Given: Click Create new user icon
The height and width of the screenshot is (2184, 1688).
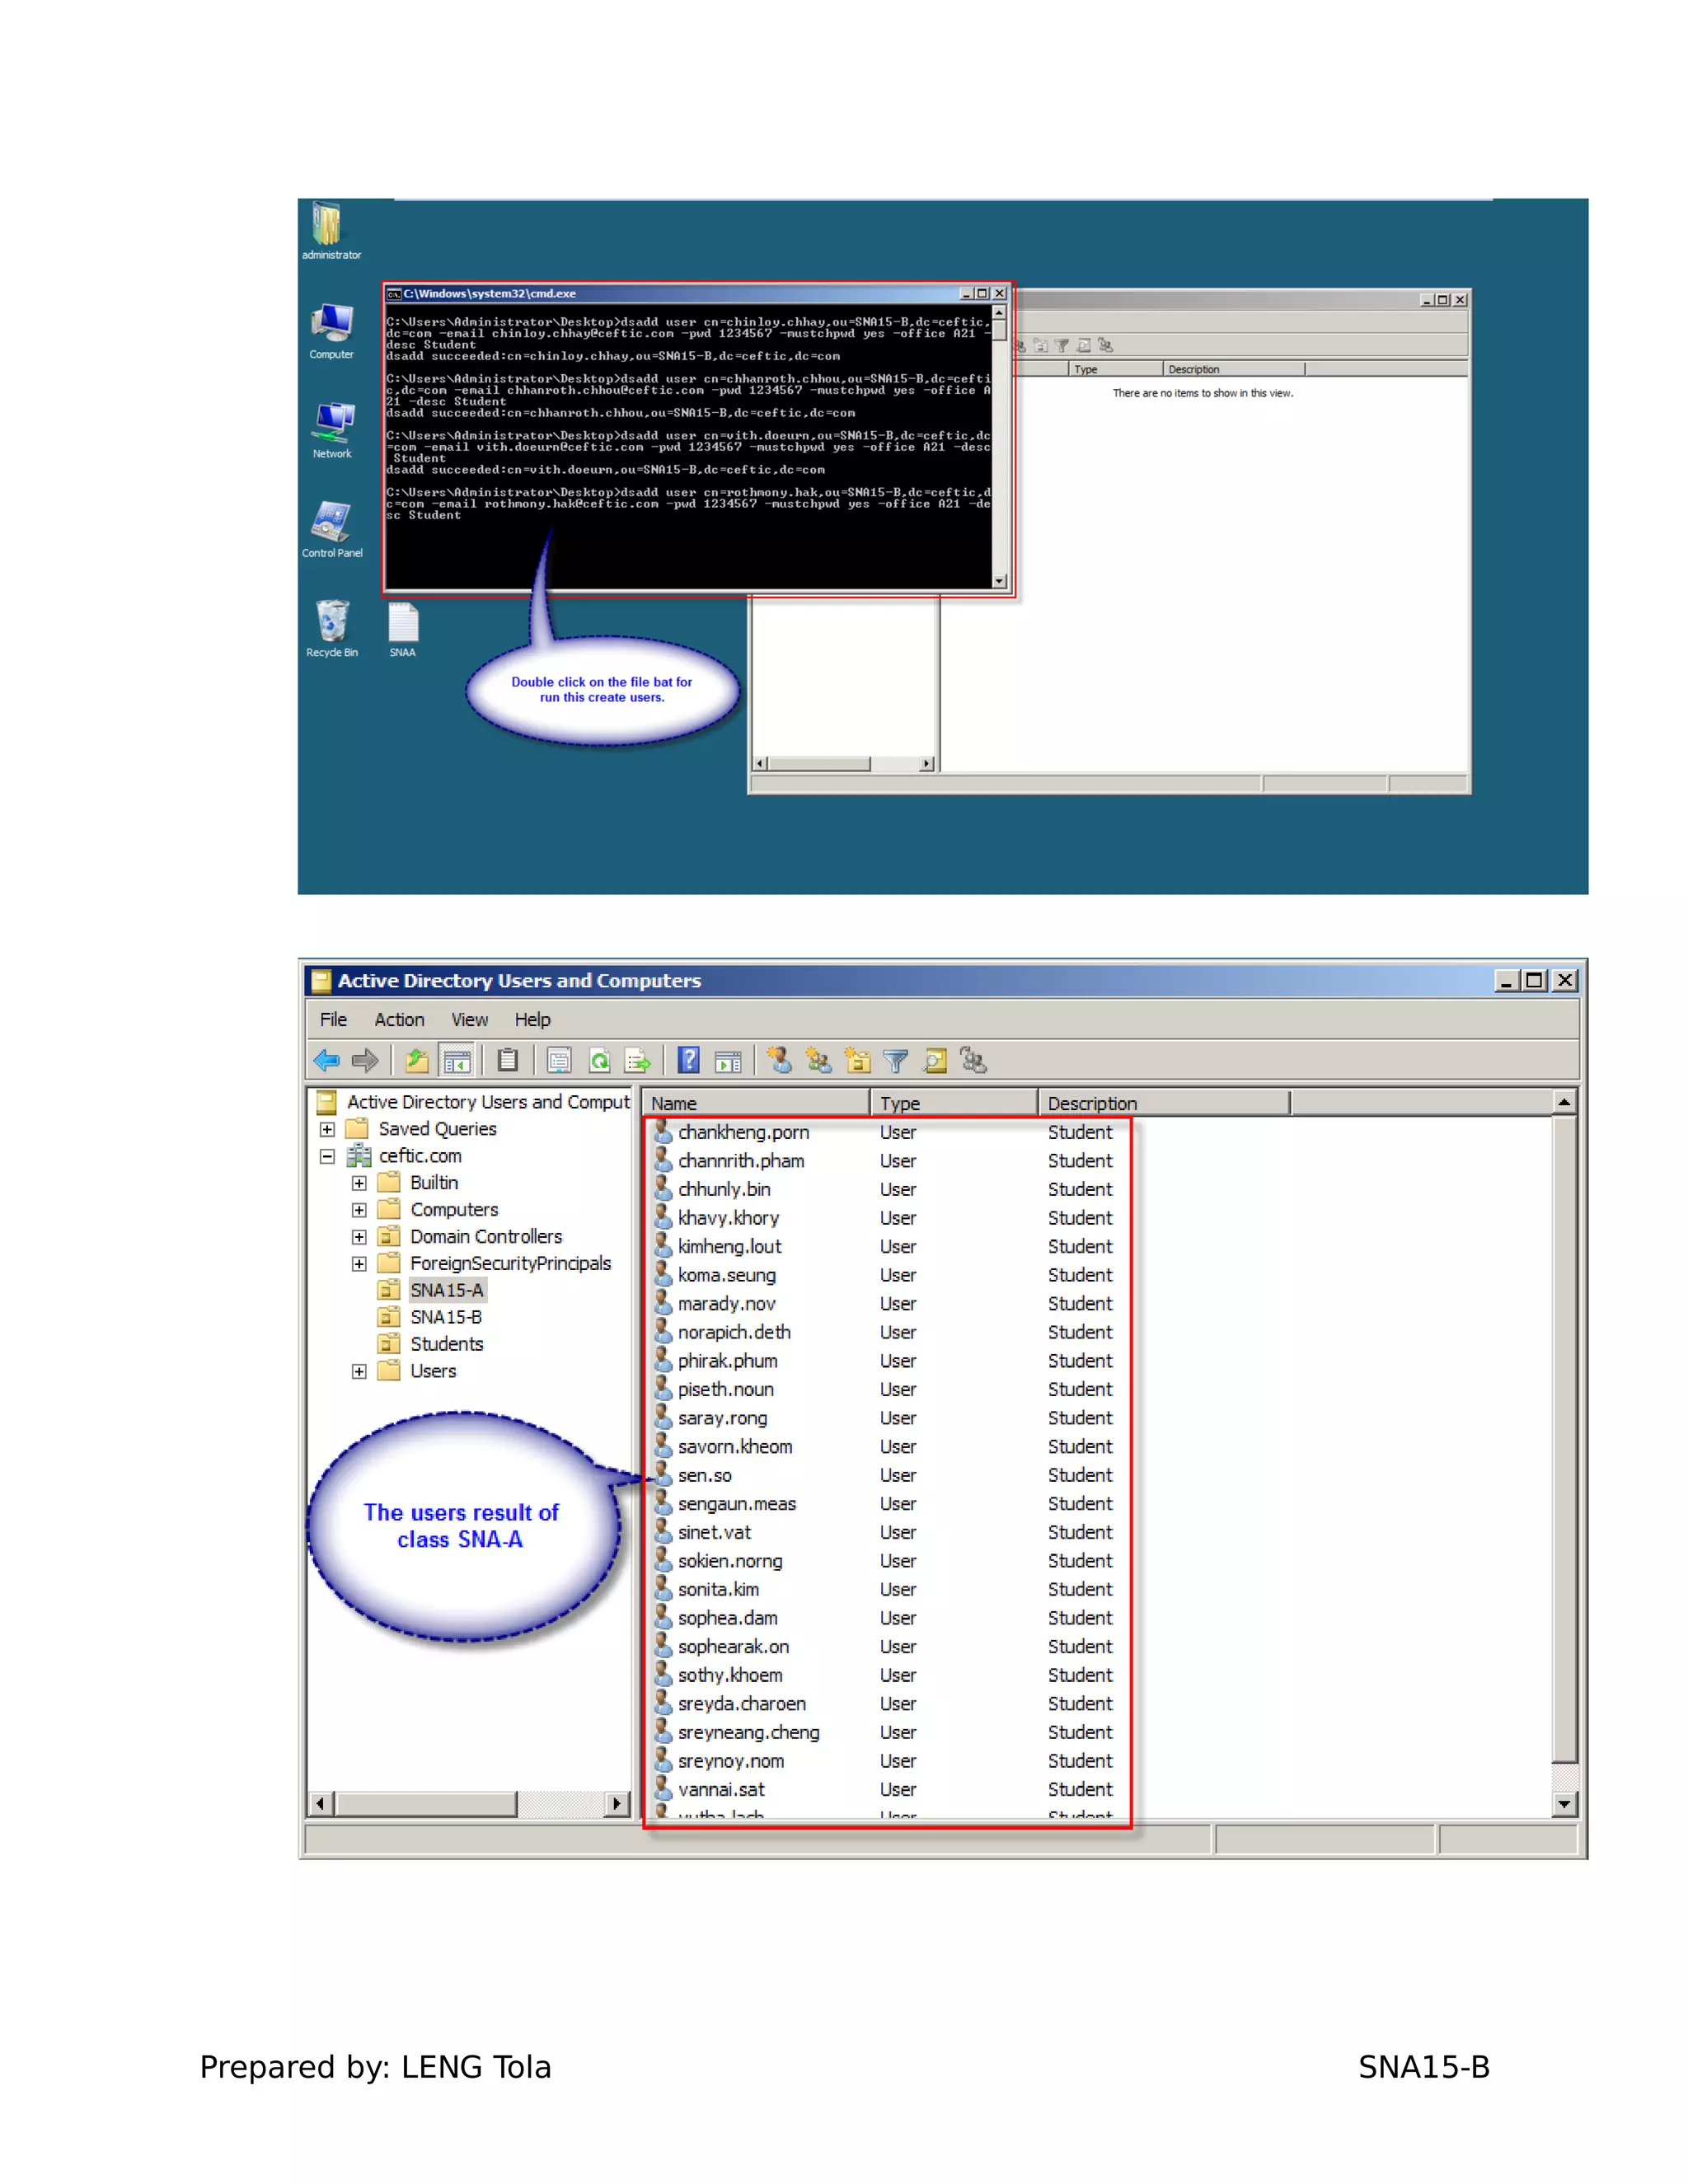Looking at the screenshot, I should pyautogui.click(x=779, y=1060).
